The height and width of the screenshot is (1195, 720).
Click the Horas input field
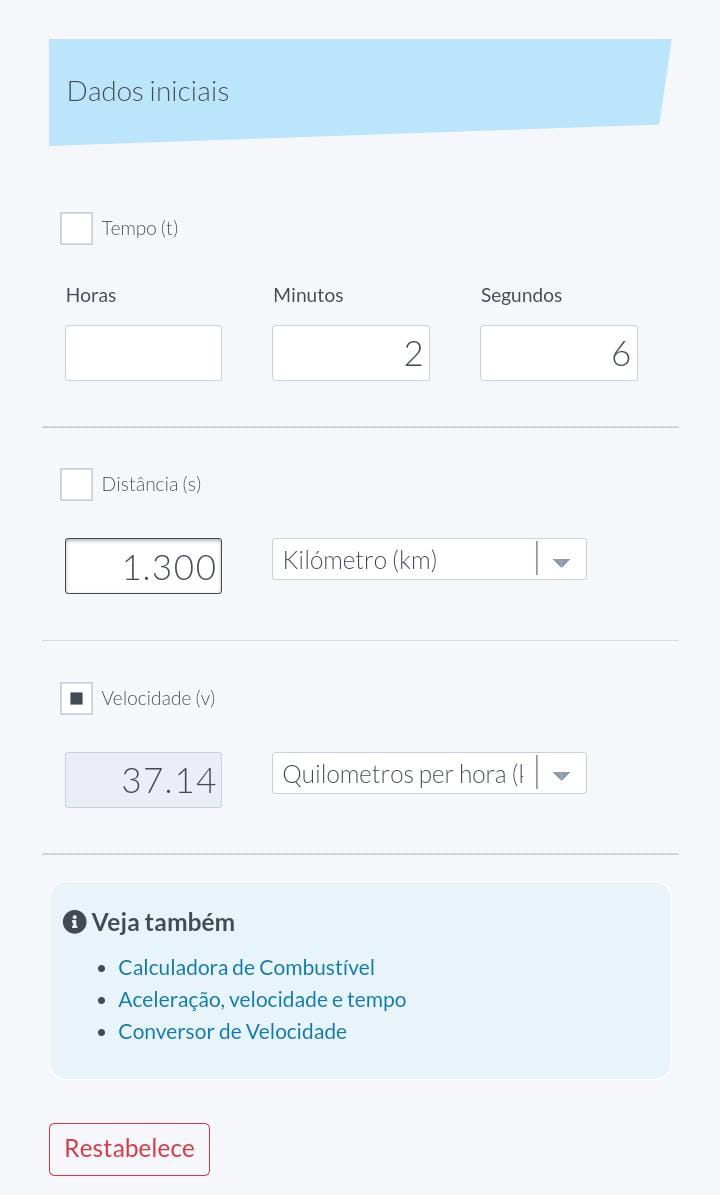143,353
